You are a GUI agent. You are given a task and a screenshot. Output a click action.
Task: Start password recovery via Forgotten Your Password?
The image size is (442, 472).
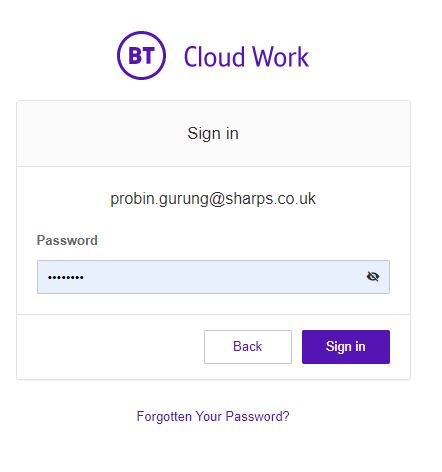pos(213,416)
